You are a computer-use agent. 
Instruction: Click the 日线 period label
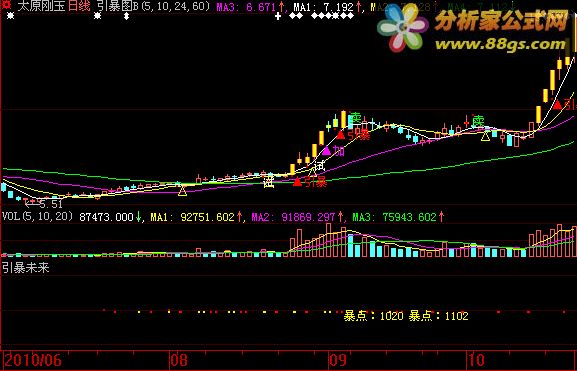[79, 6]
